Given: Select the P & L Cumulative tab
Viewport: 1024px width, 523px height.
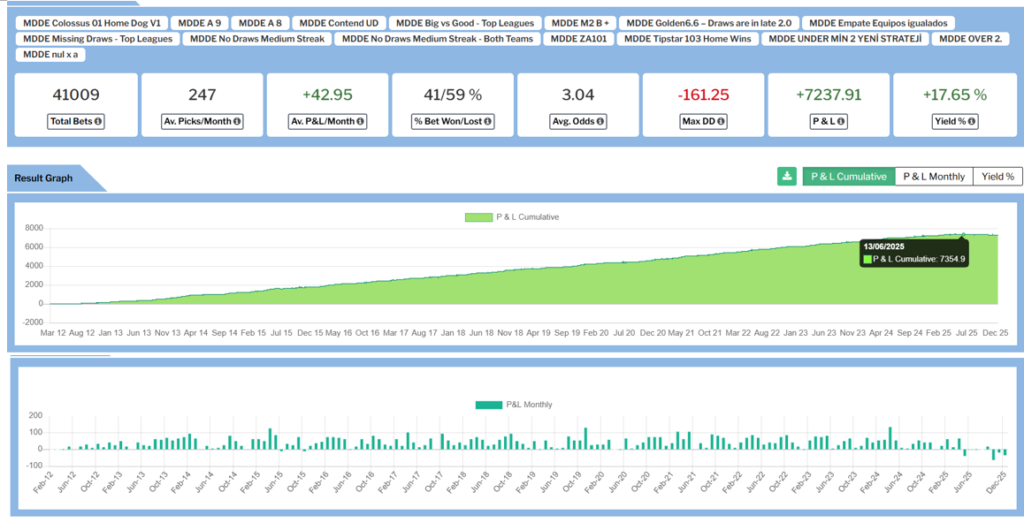Looking at the screenshot, I should click(x=848, y=176).
